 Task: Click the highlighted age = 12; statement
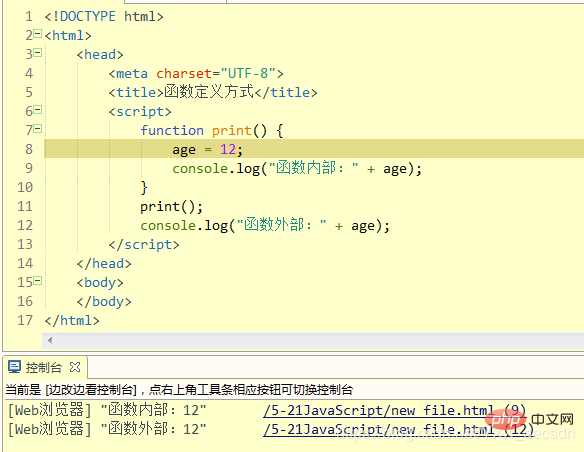(x=207, y=150)
